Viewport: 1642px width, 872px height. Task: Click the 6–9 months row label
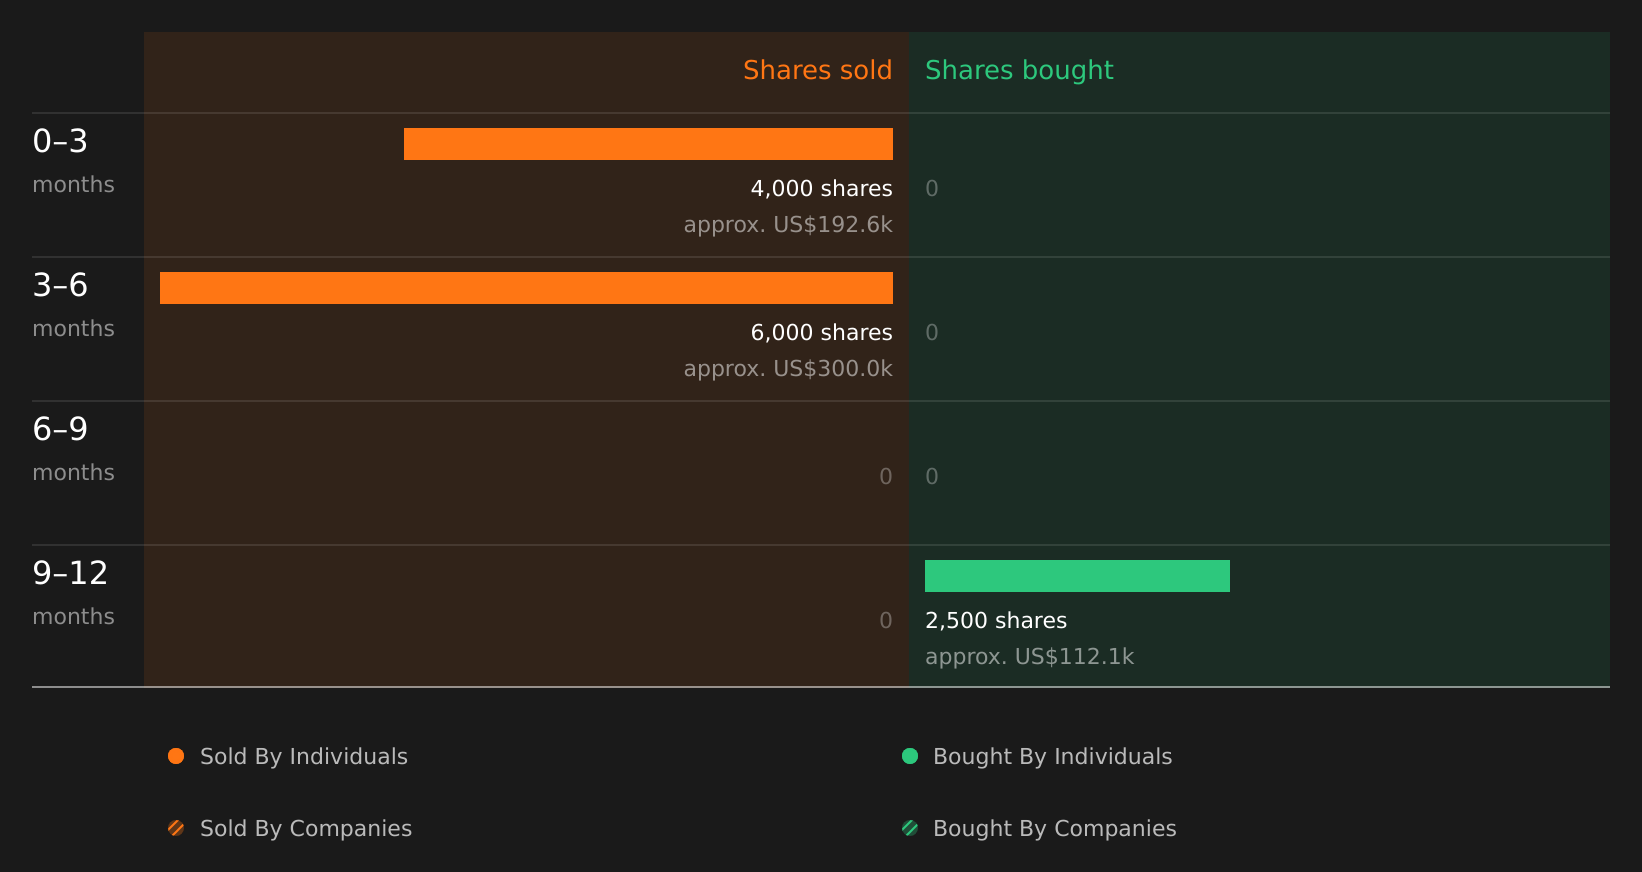point(73,449)
